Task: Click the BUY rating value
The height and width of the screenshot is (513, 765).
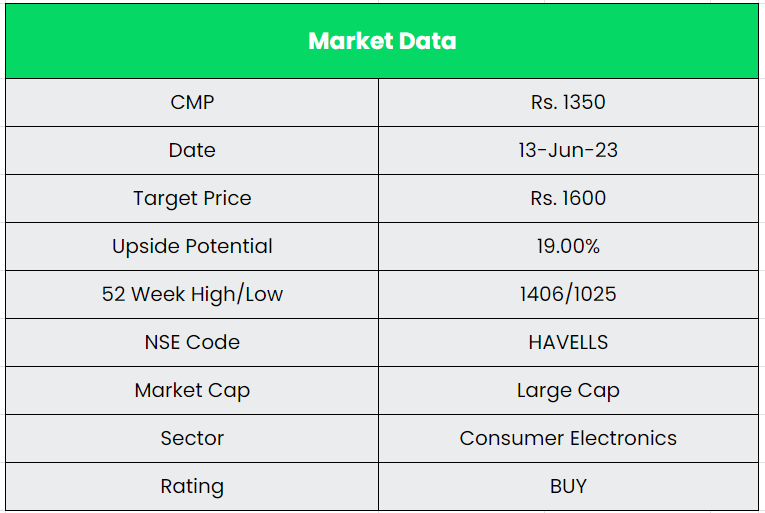Action: point(568,486)
